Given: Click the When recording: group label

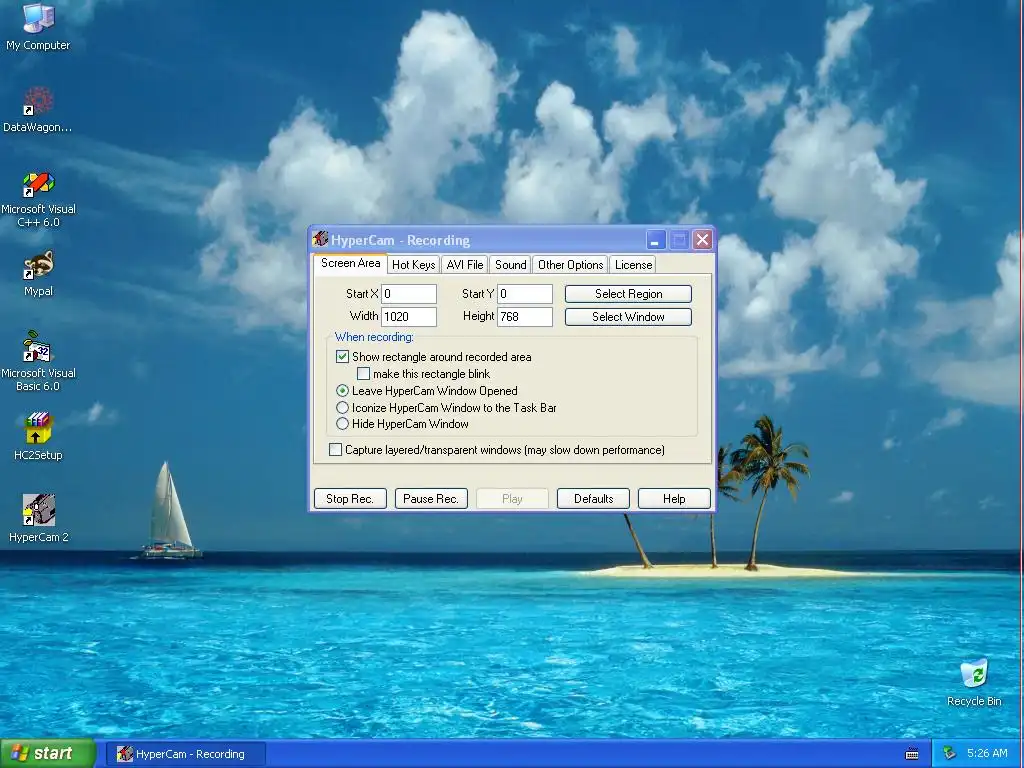Looking at the screenshot, I should coord(374,337).
